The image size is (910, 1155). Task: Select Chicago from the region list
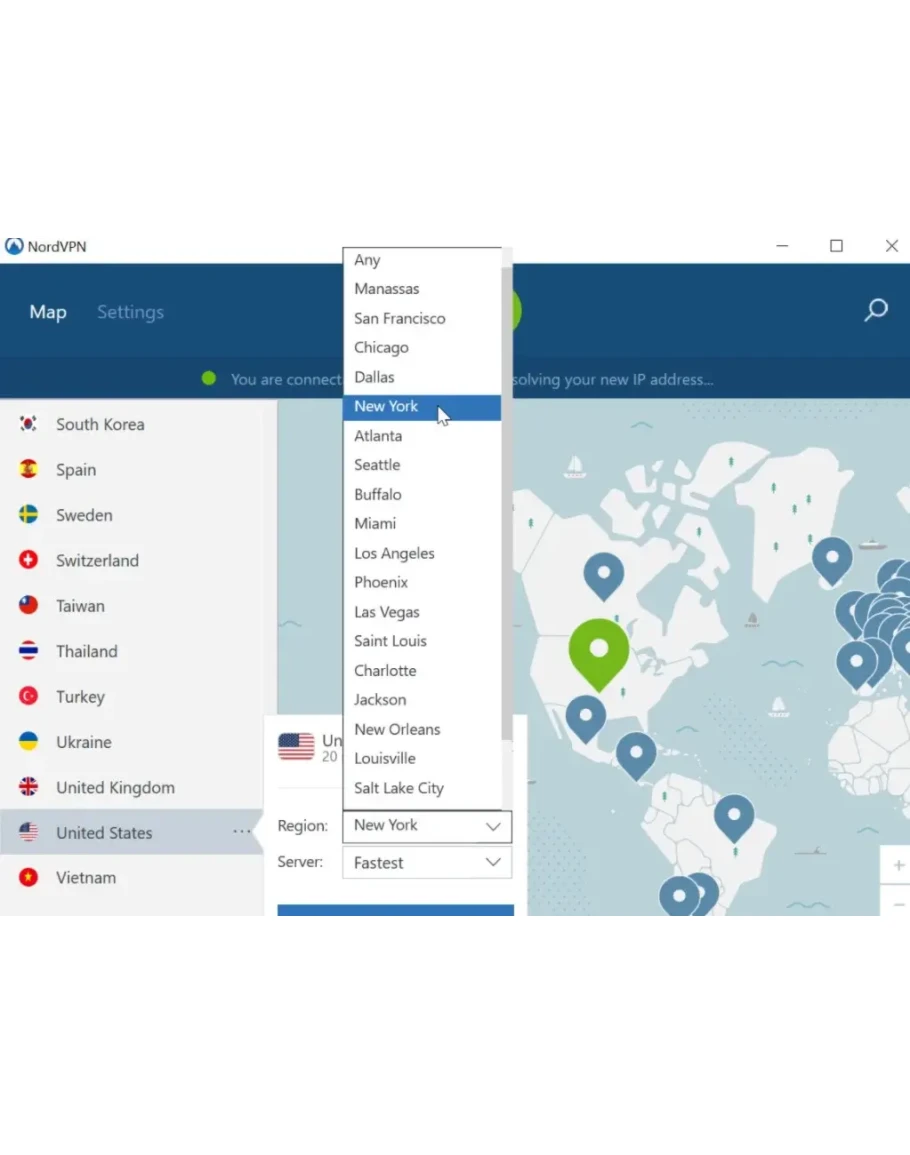381,348
